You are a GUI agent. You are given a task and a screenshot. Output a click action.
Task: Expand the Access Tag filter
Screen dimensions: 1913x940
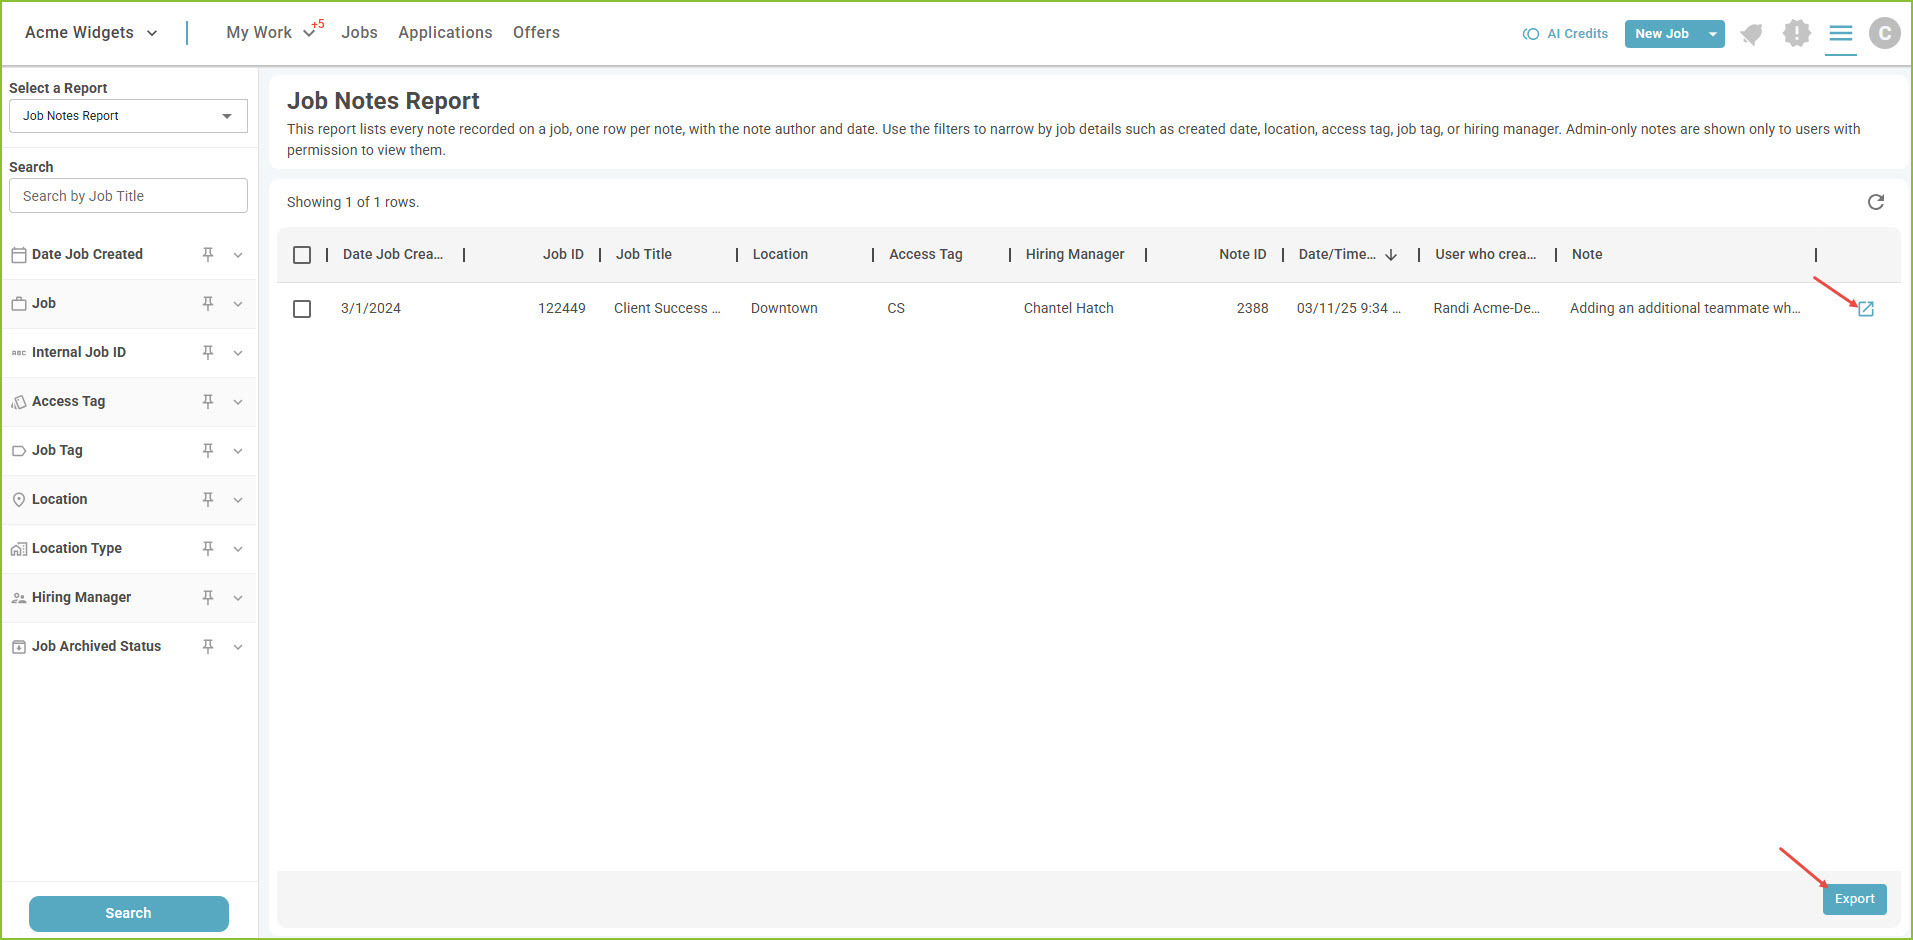pyautogui.click(x=238, y=402)
